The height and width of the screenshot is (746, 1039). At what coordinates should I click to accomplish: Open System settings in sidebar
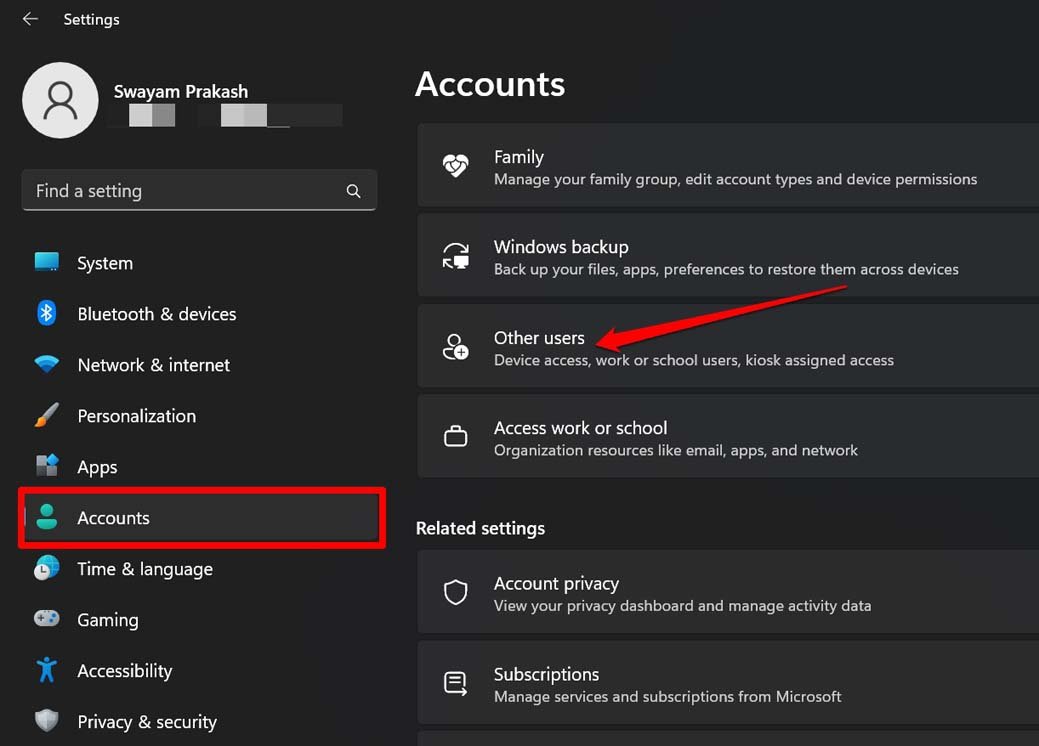click(x=104, y=263)
